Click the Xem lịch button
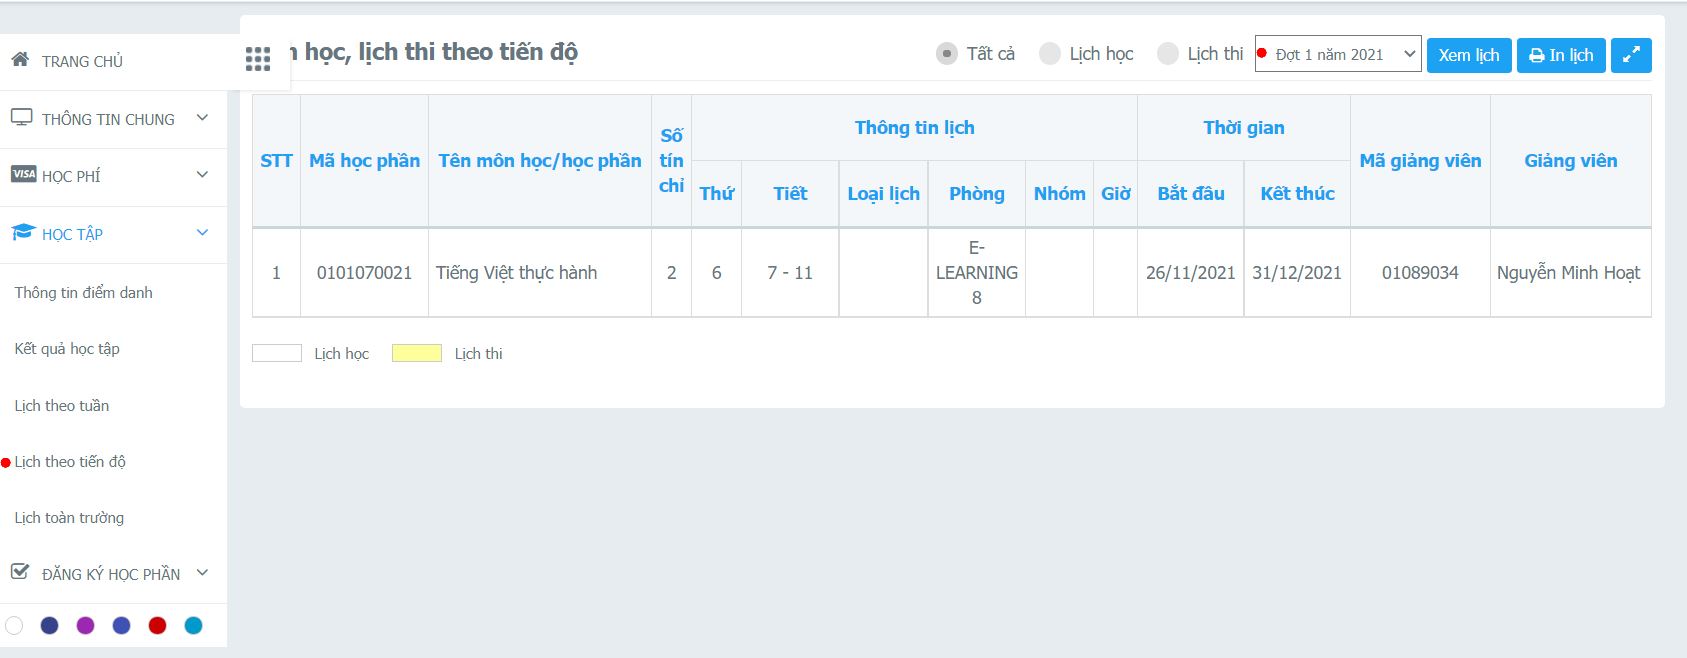 (x=1468, y=55)
